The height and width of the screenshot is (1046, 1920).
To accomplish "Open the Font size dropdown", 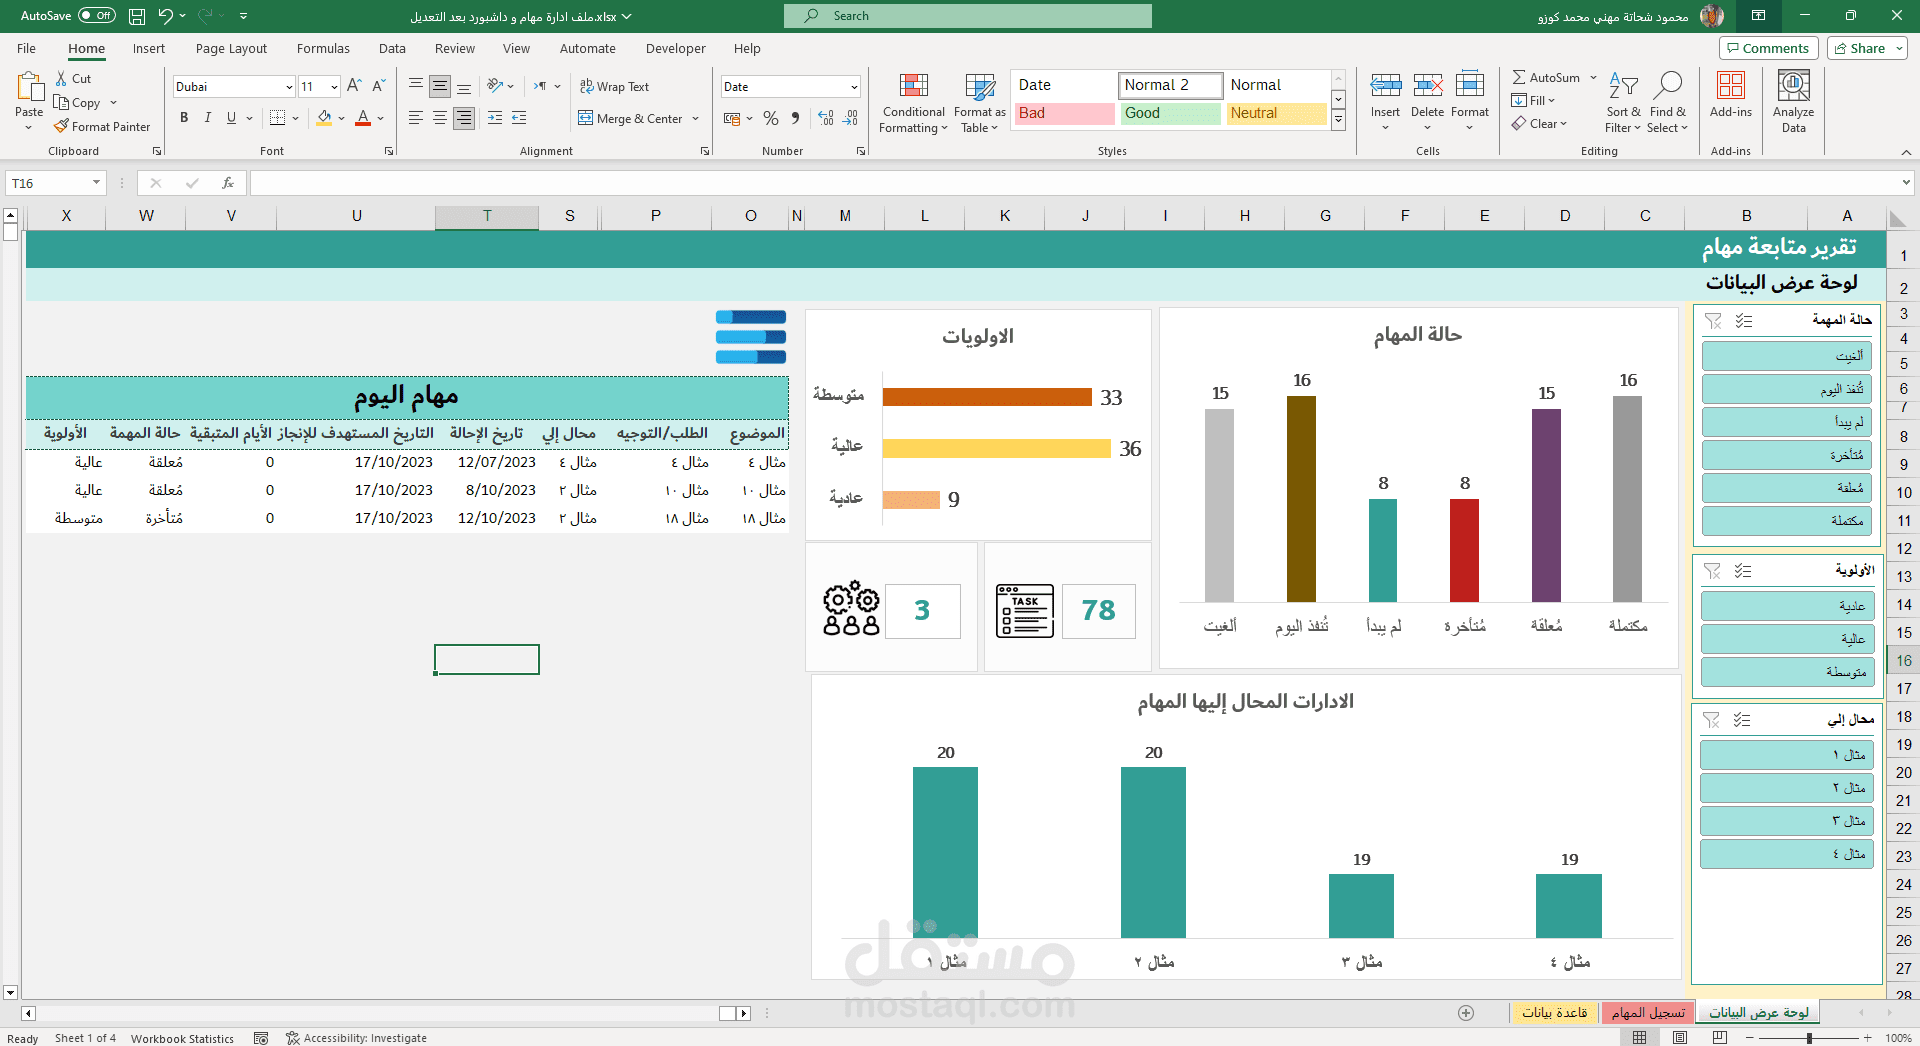I will [334, 87].
